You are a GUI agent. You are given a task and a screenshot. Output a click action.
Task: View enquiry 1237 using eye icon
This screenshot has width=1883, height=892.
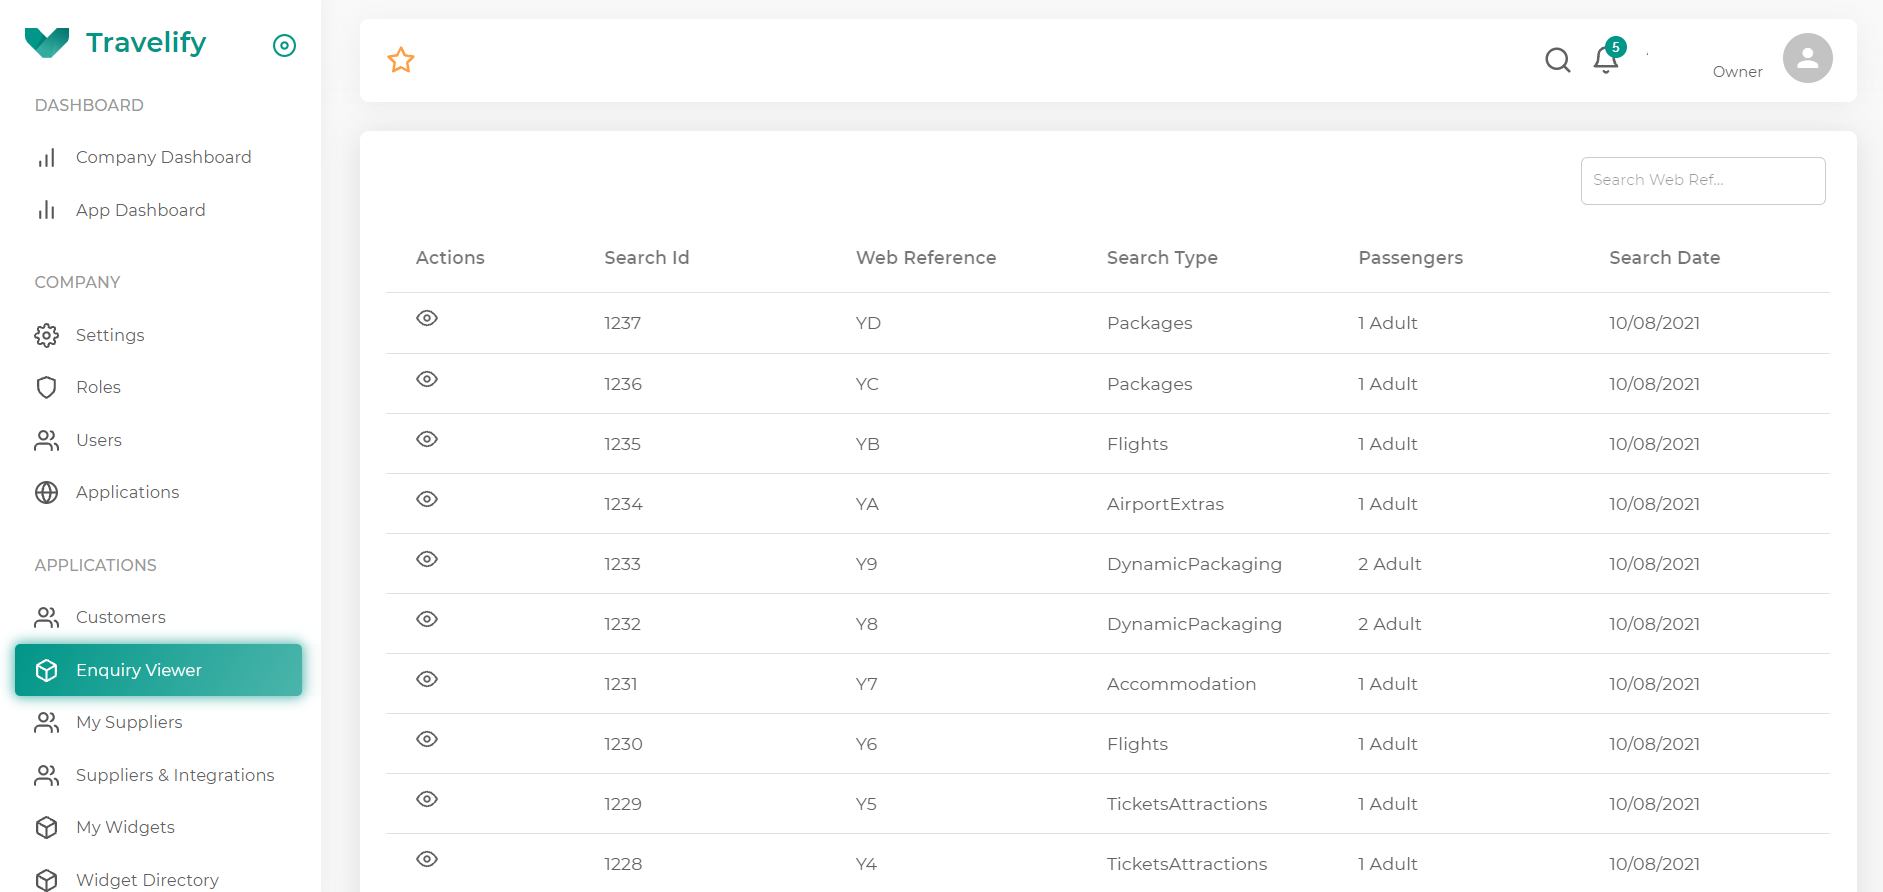click(427, 318)
